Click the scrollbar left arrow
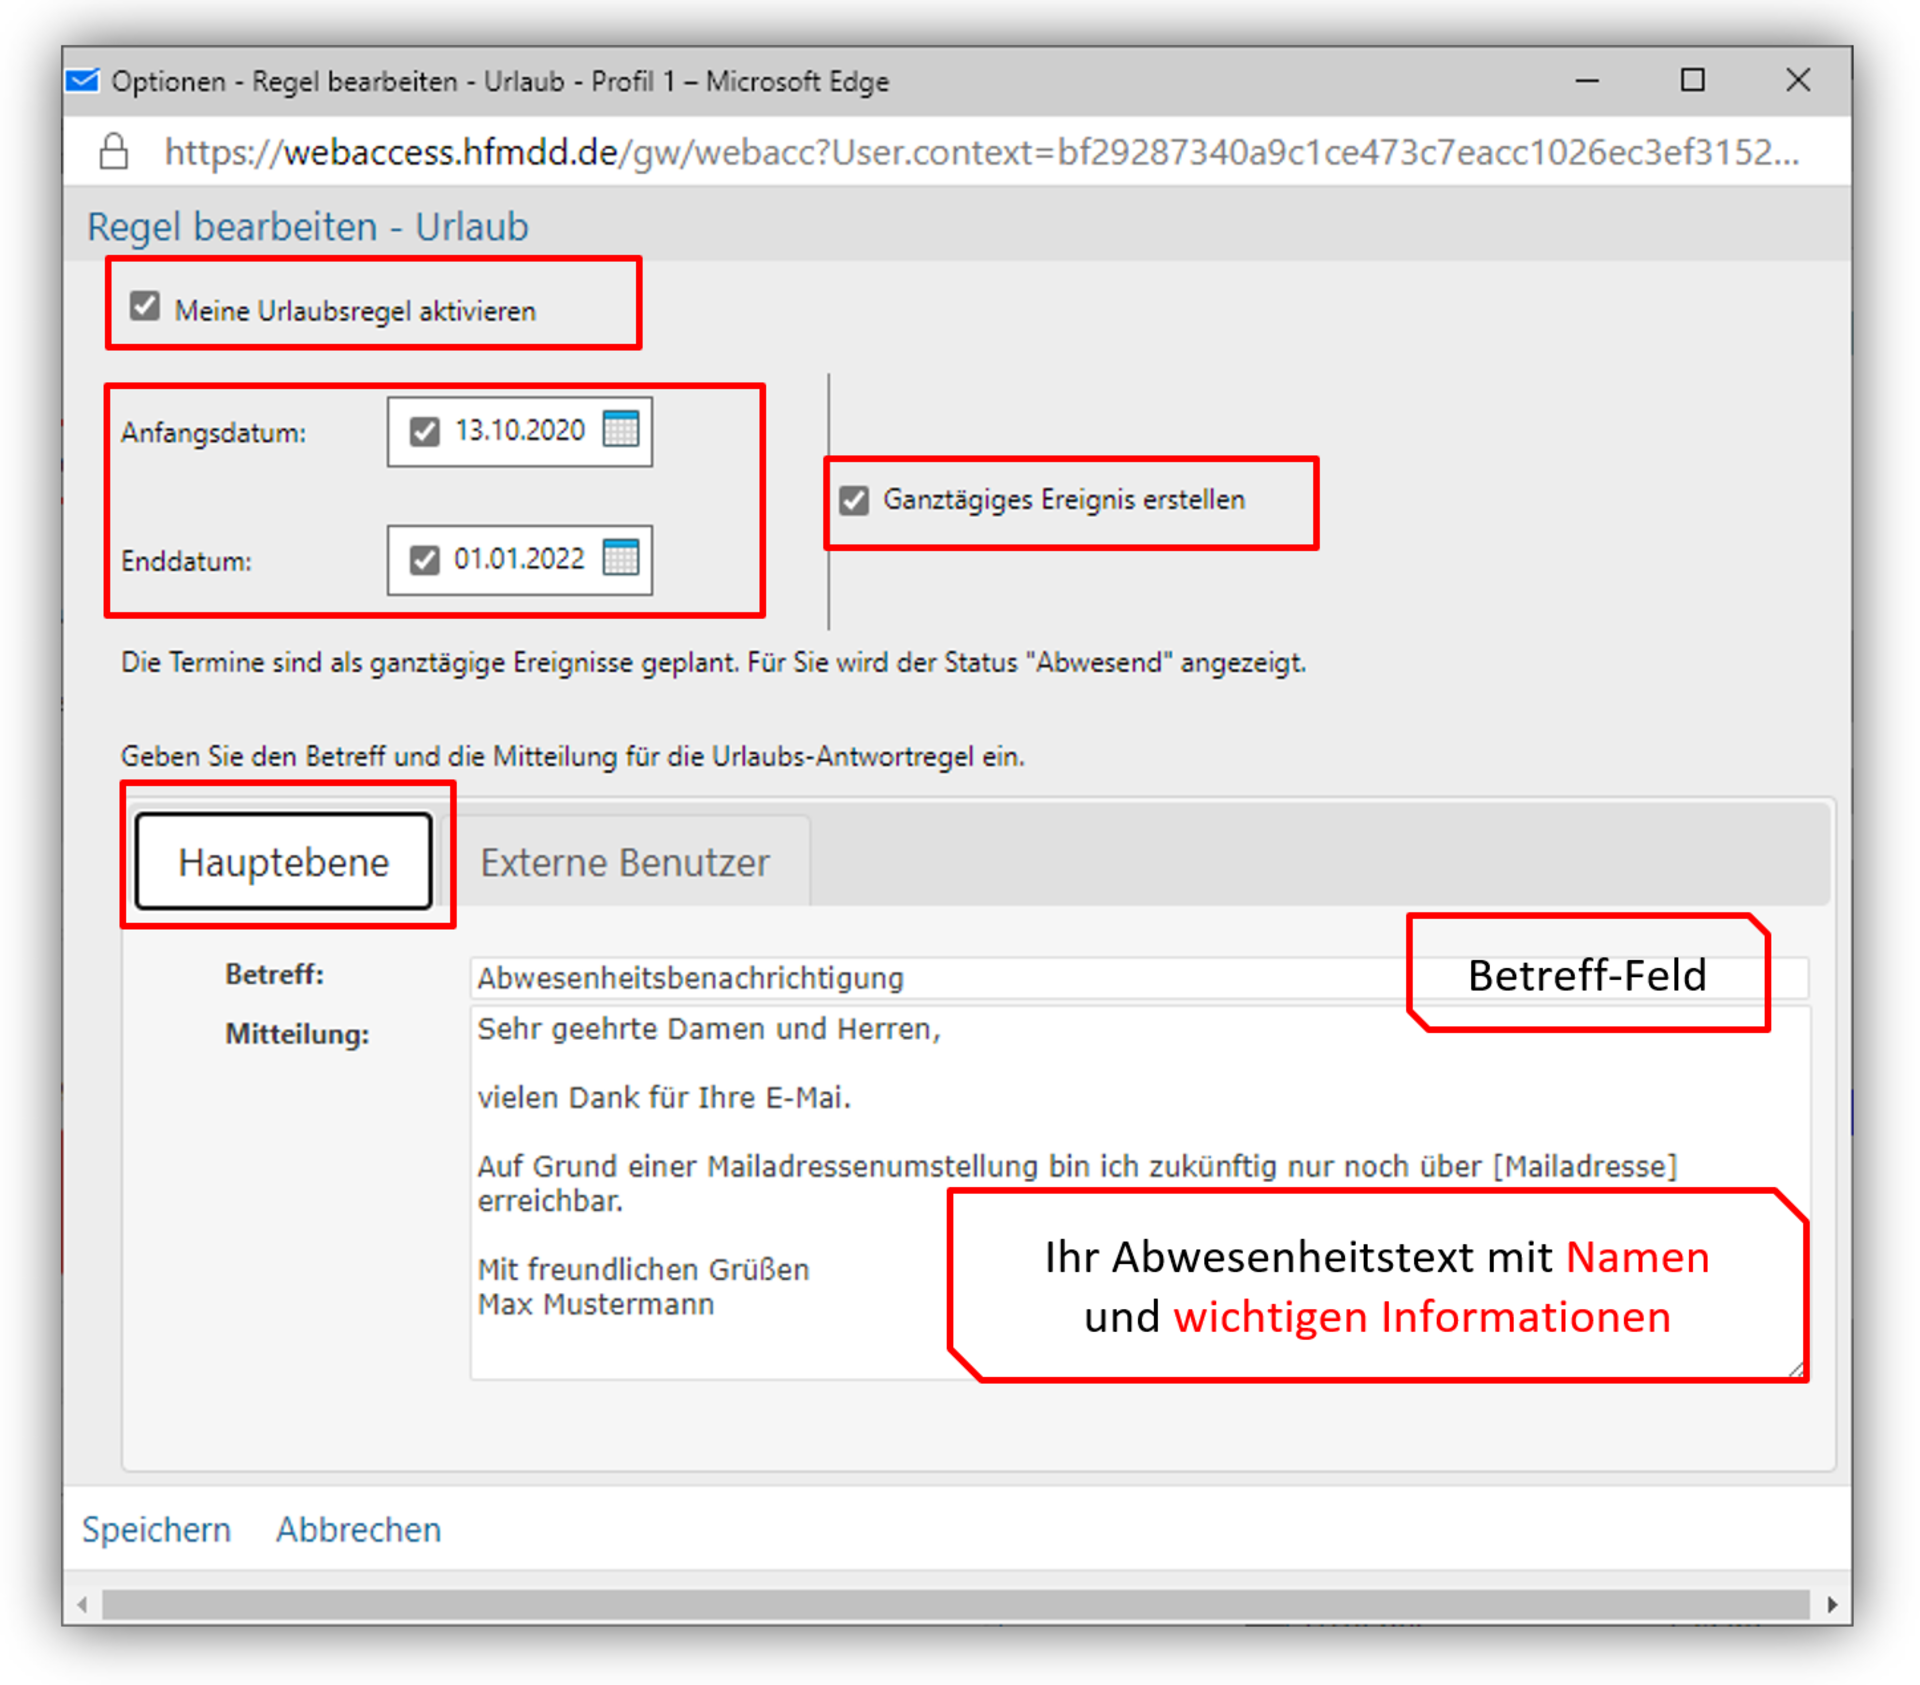The height and width of the screenshot is (1685, 1920). coord(82,1604)
